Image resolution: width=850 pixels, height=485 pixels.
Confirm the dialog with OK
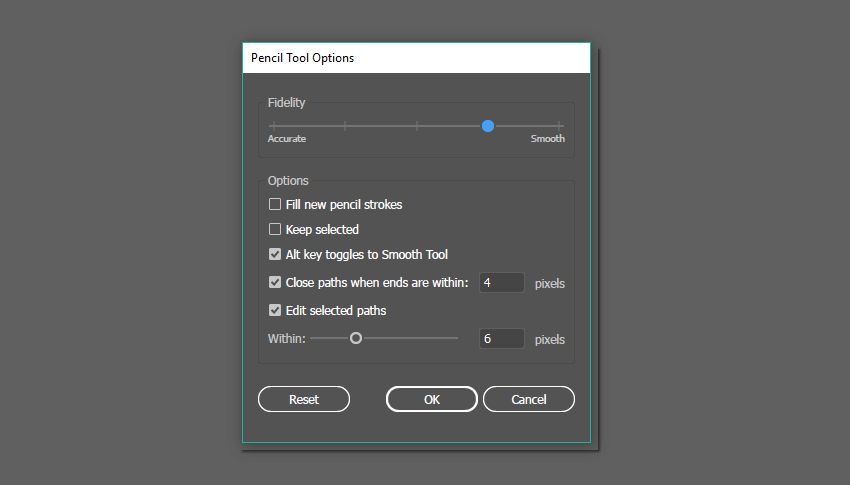(x=431, y=399)
